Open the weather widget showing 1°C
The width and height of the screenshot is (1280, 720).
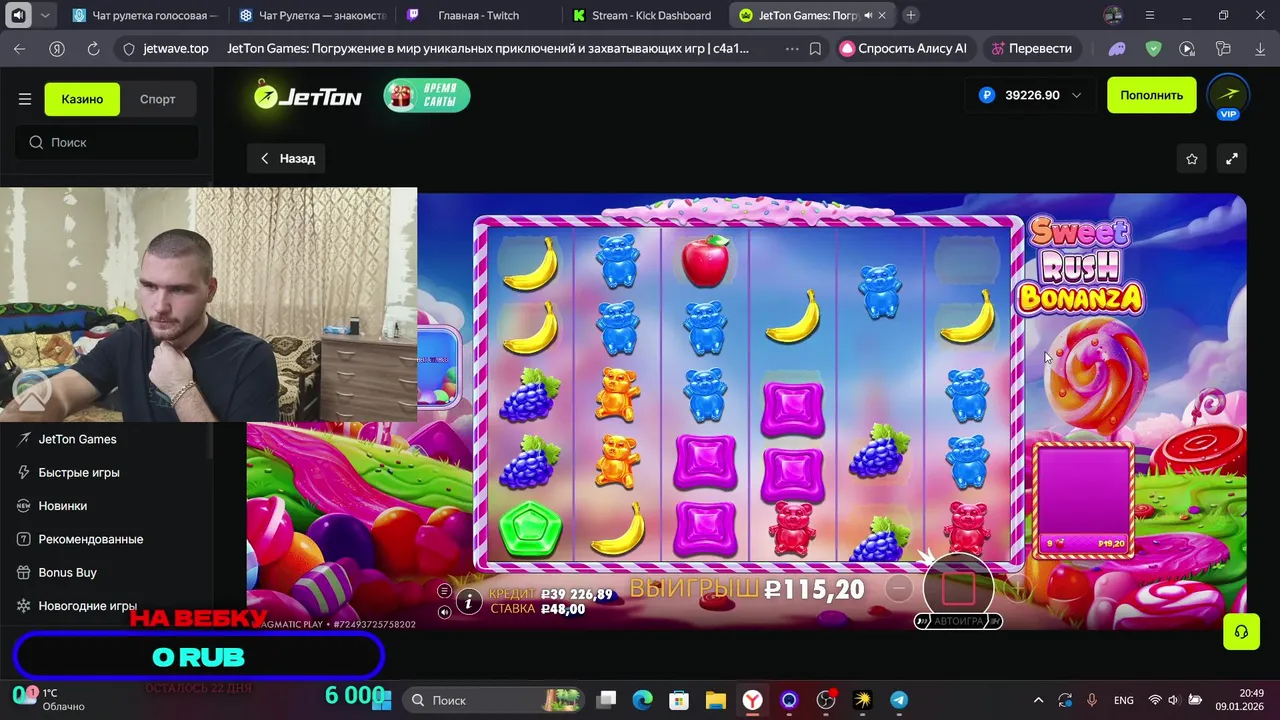coord(50,699)
